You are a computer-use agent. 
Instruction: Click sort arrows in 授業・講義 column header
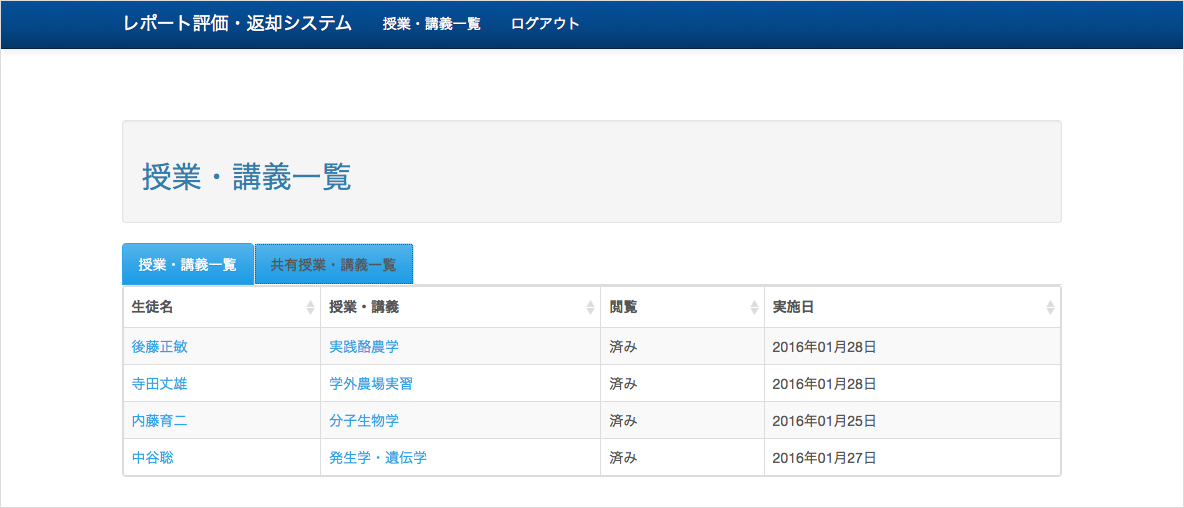[x=590, y=308]
